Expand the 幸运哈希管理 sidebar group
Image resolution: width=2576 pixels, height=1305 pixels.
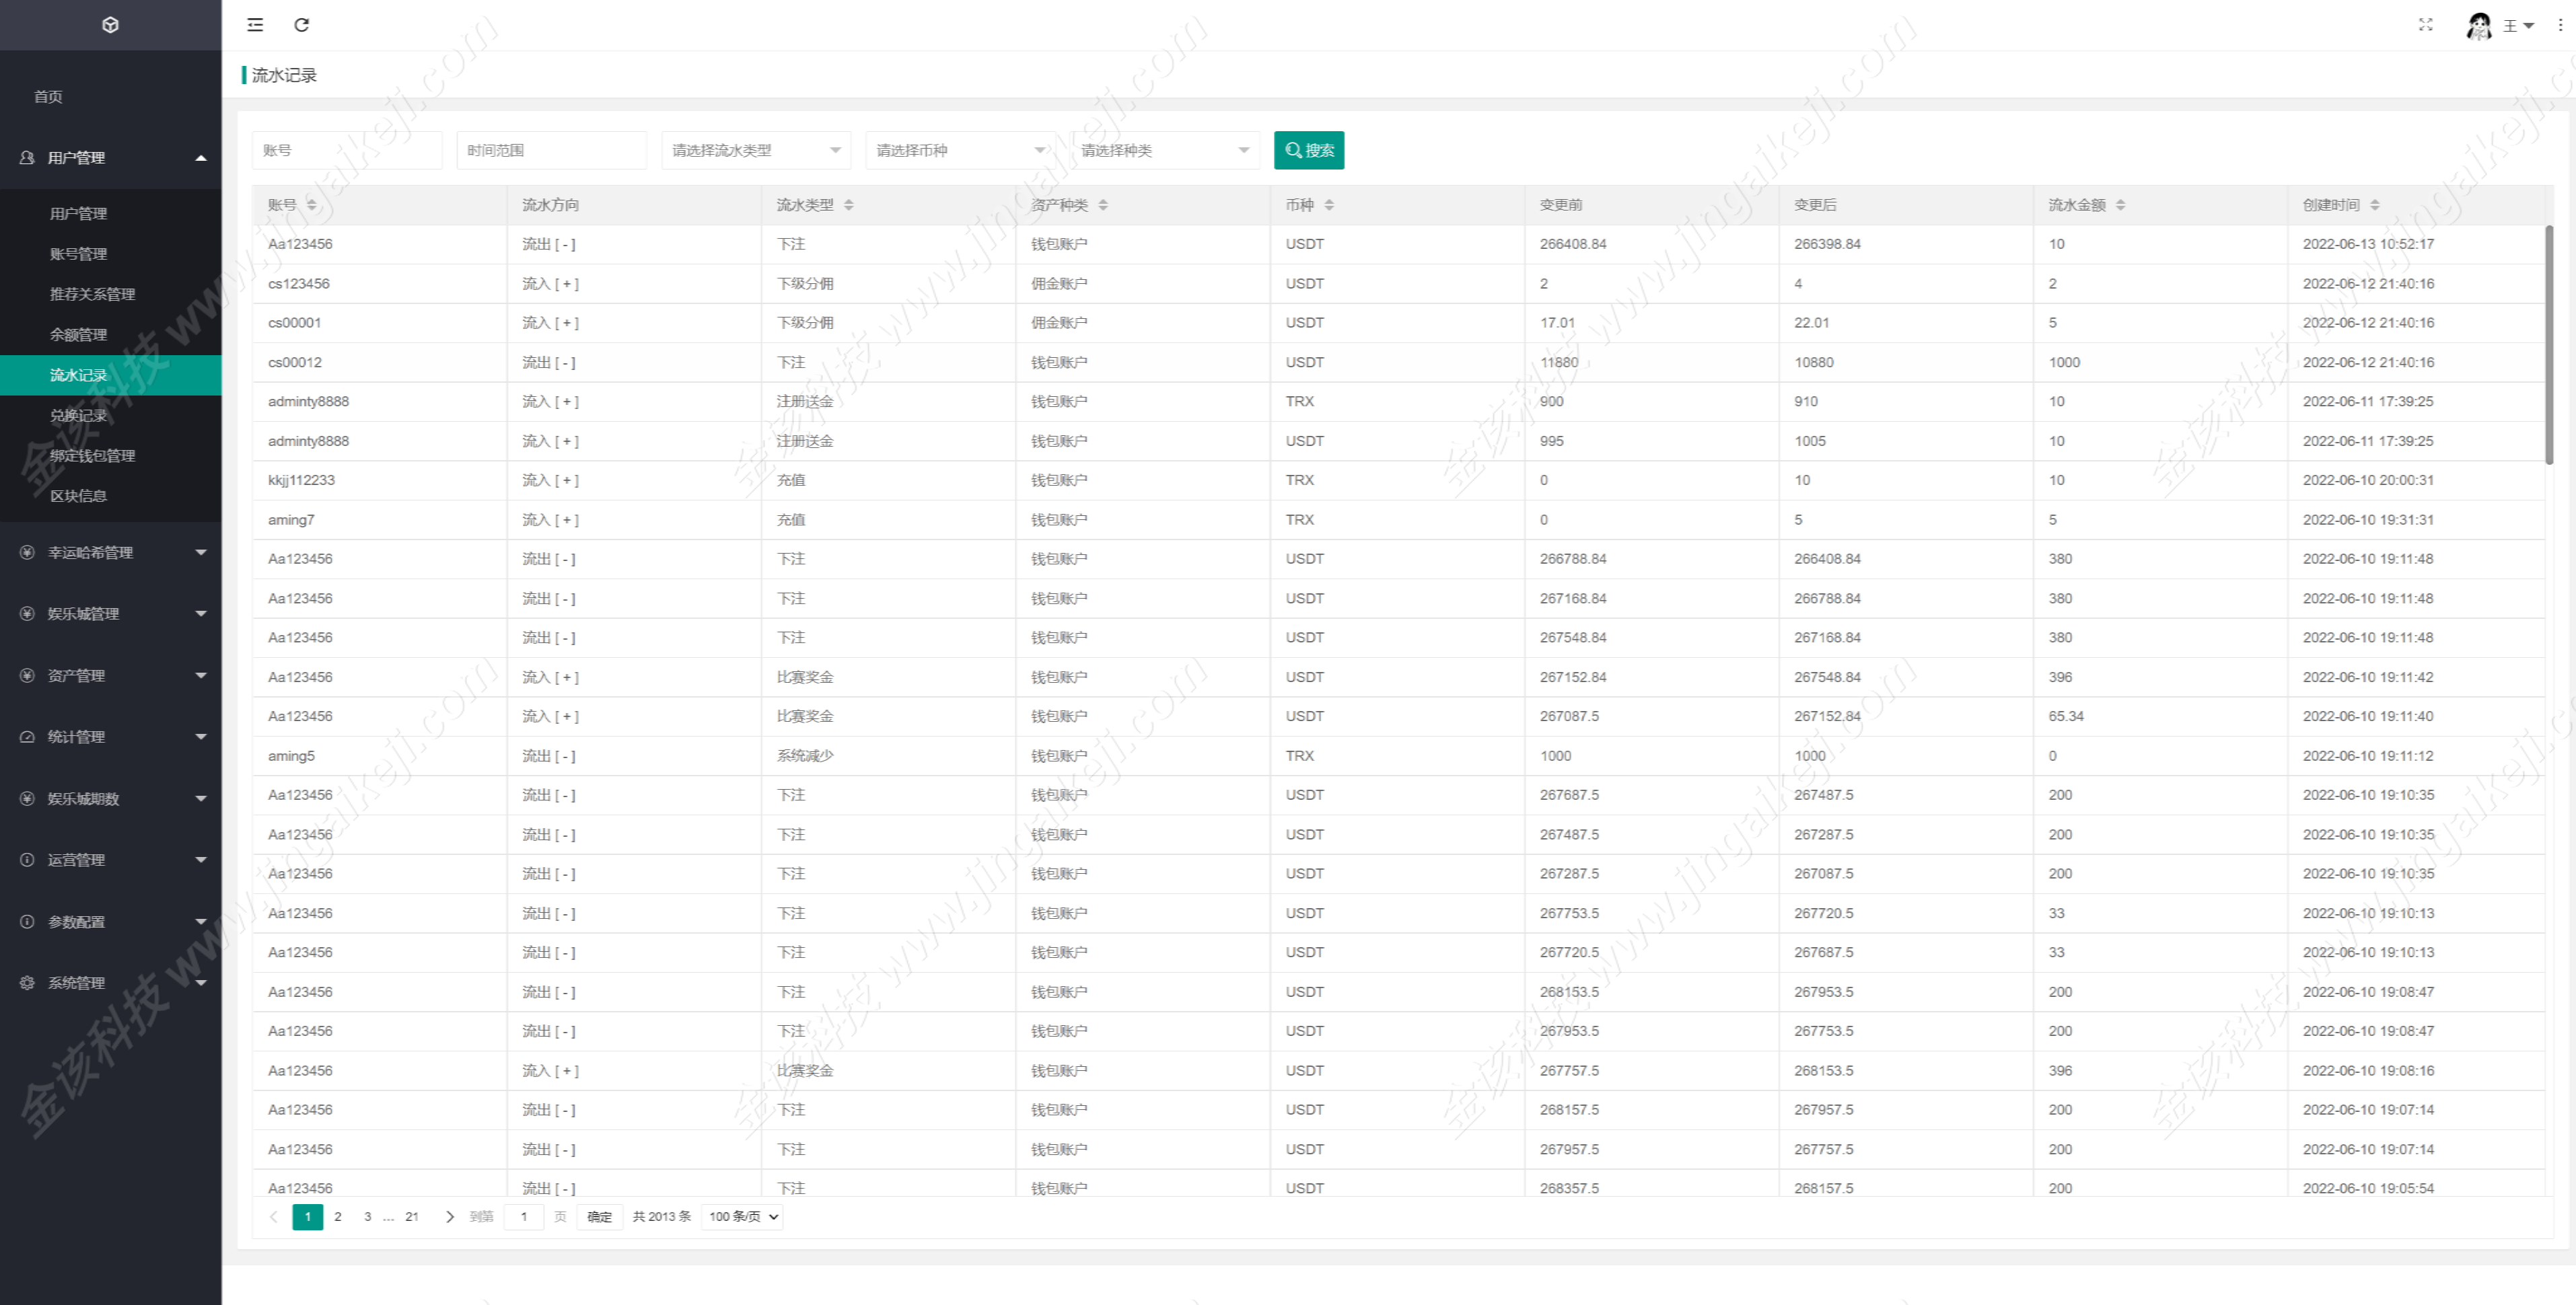[201, 553]
